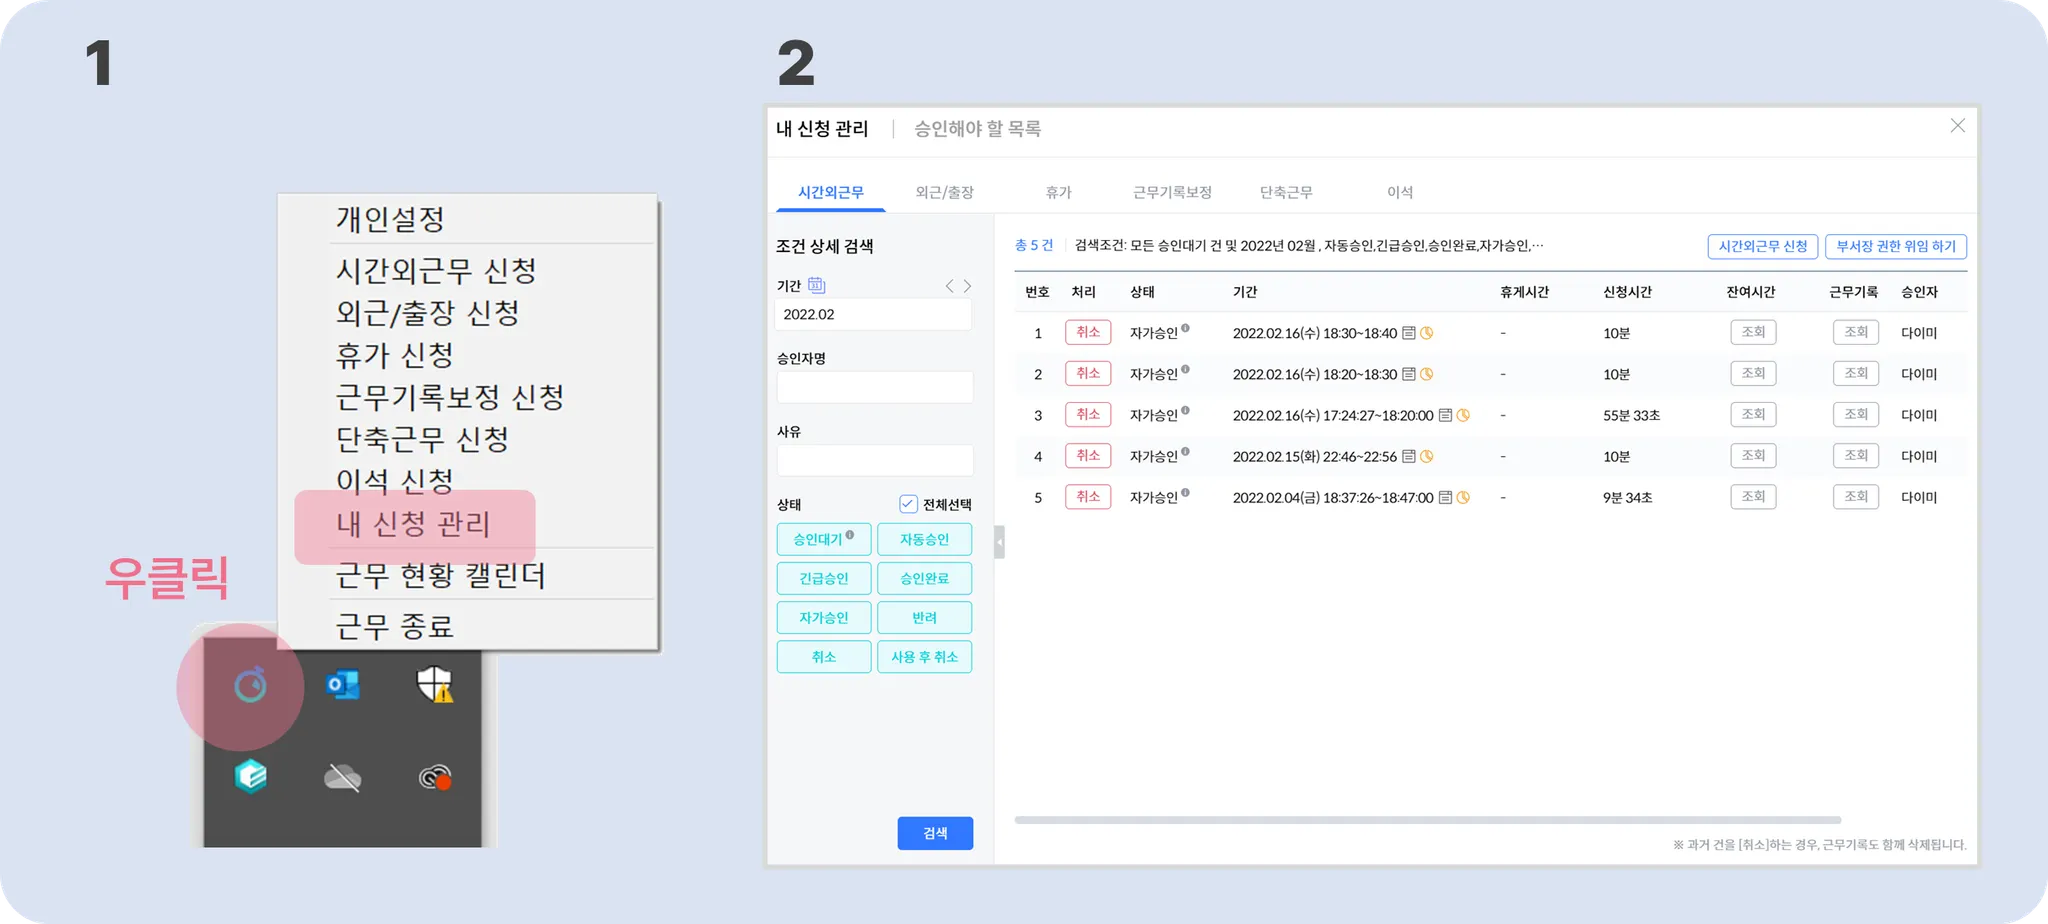Cancel request in row 1 with 취소
The width and height of the screenshot is (2048, 924).
[1088, 332]
